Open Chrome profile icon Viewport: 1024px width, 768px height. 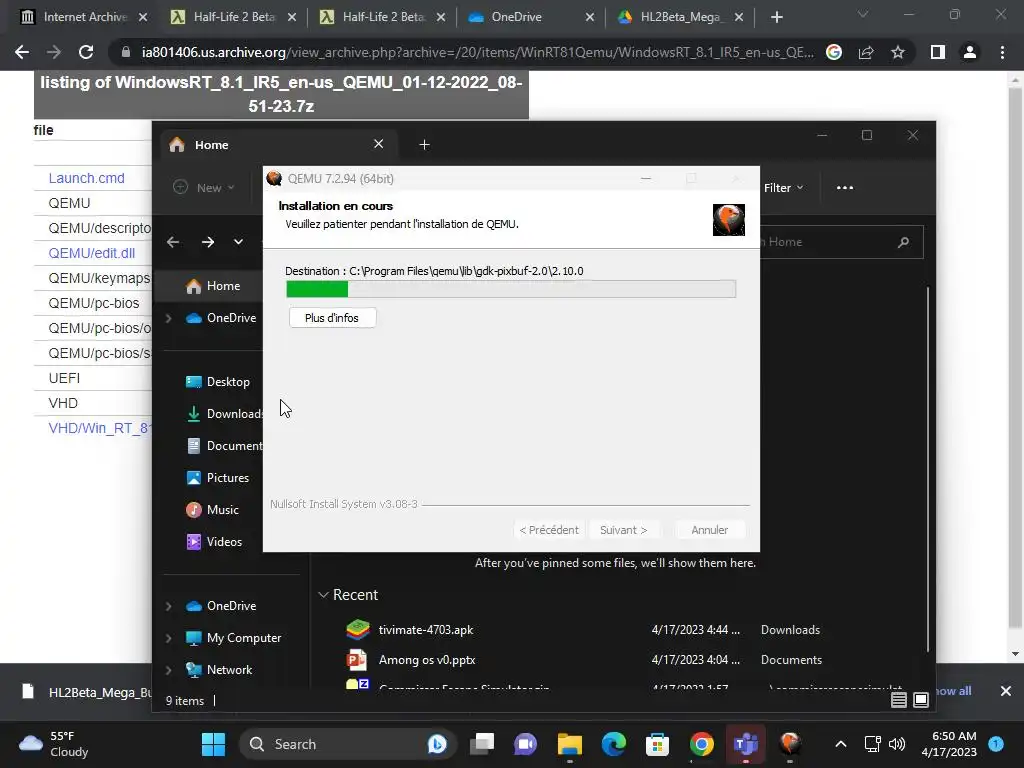(970, 52)
